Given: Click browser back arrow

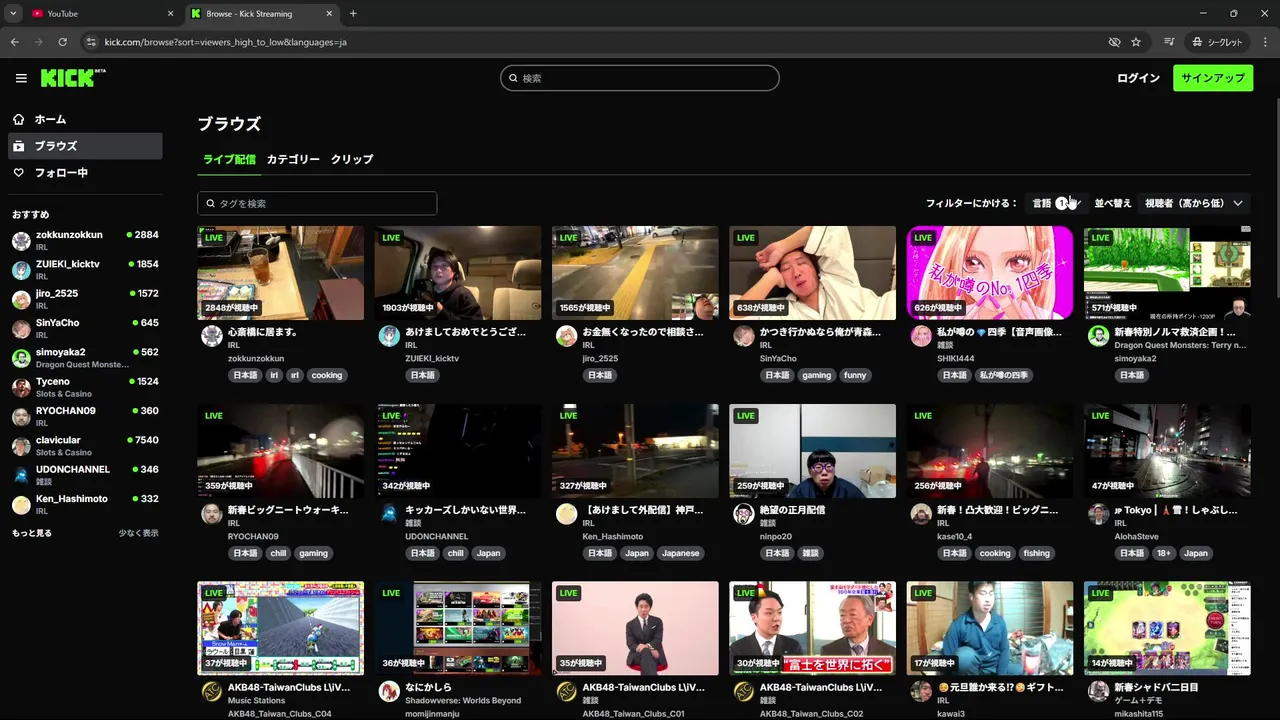Looking at the screenshot, I should tap(14, 42).
